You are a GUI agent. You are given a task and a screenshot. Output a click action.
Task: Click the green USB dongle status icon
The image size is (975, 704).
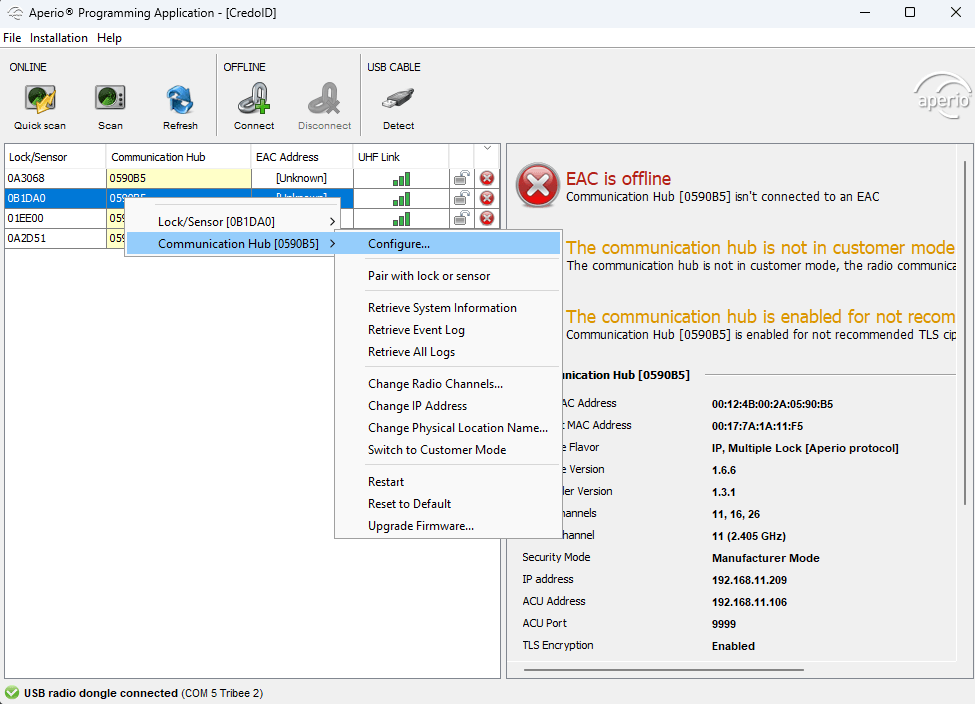click(x=12, y=692)
